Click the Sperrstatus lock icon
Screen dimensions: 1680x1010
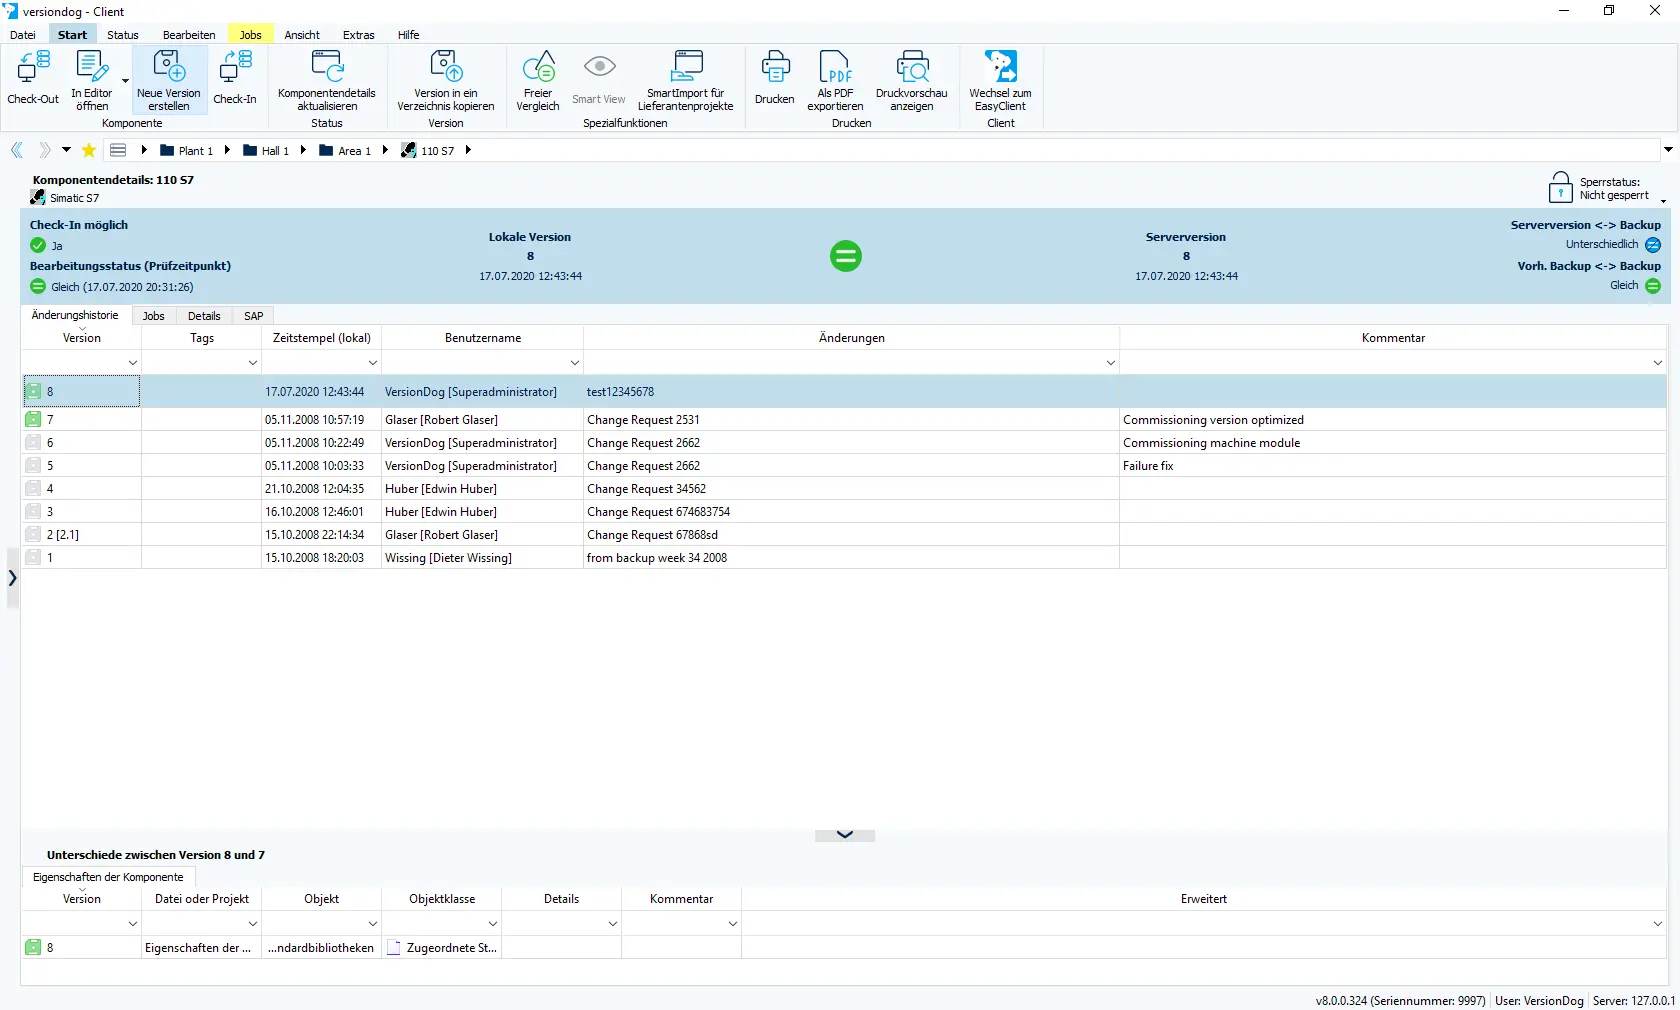(1560, 187)
